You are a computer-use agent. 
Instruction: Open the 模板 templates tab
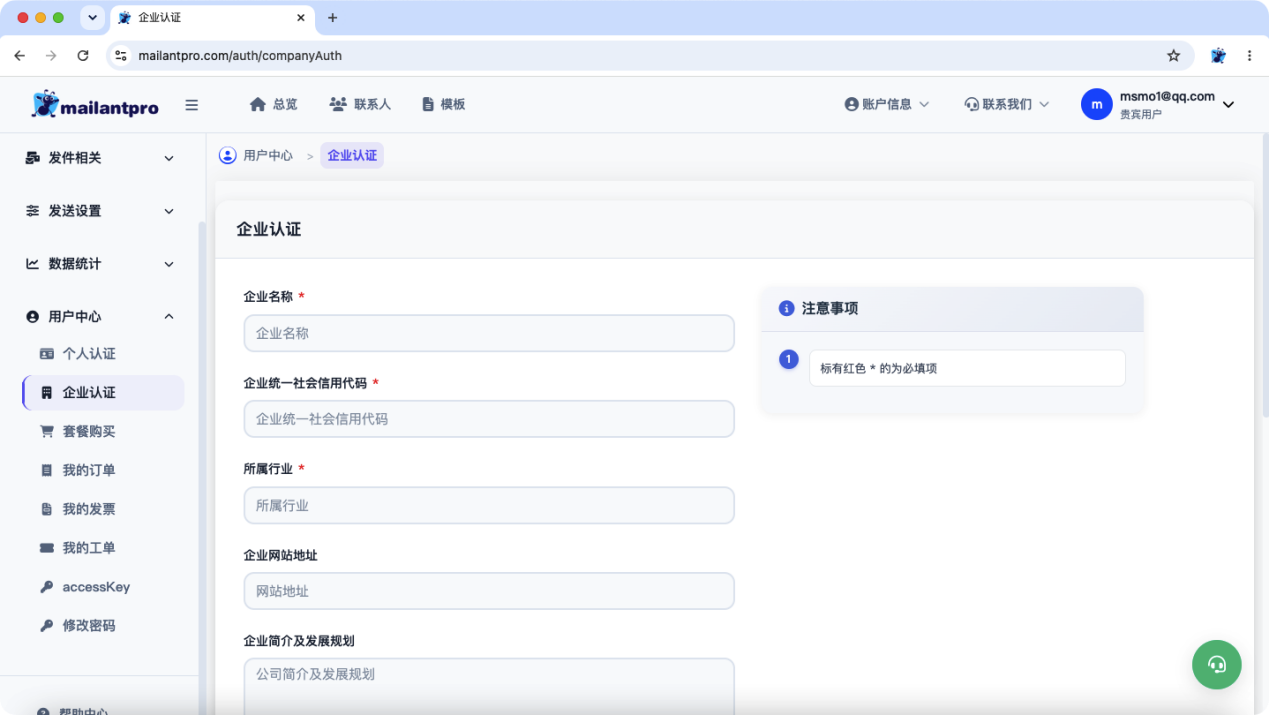443,104
